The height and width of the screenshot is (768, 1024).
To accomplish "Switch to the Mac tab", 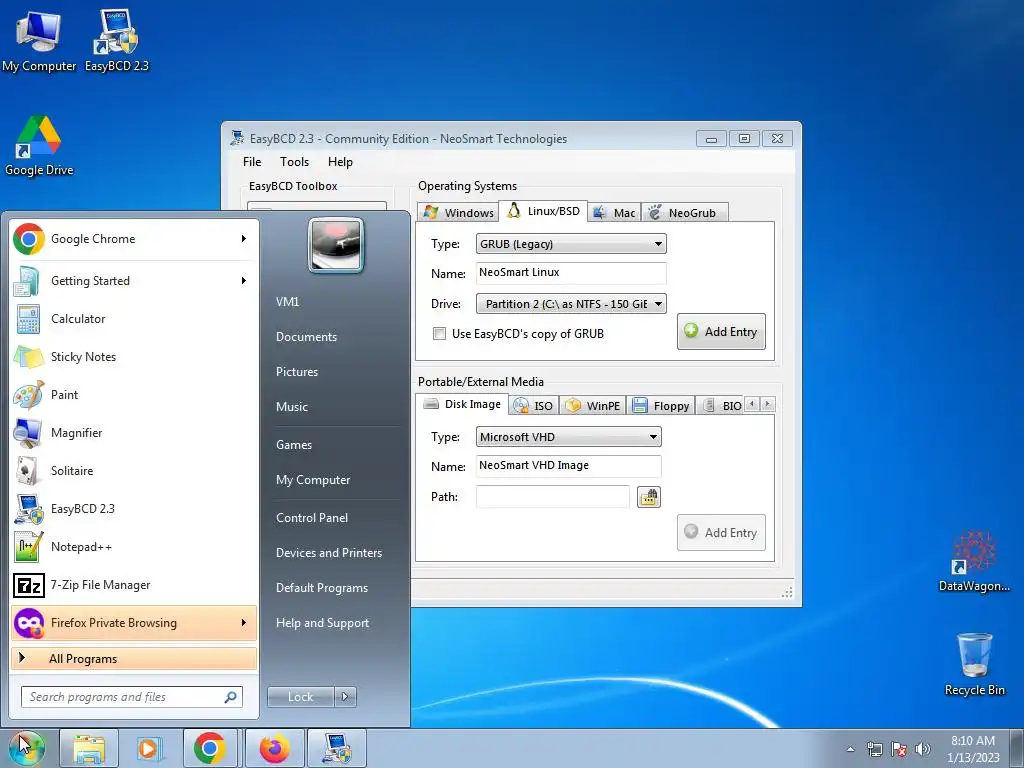I will 615,212.
